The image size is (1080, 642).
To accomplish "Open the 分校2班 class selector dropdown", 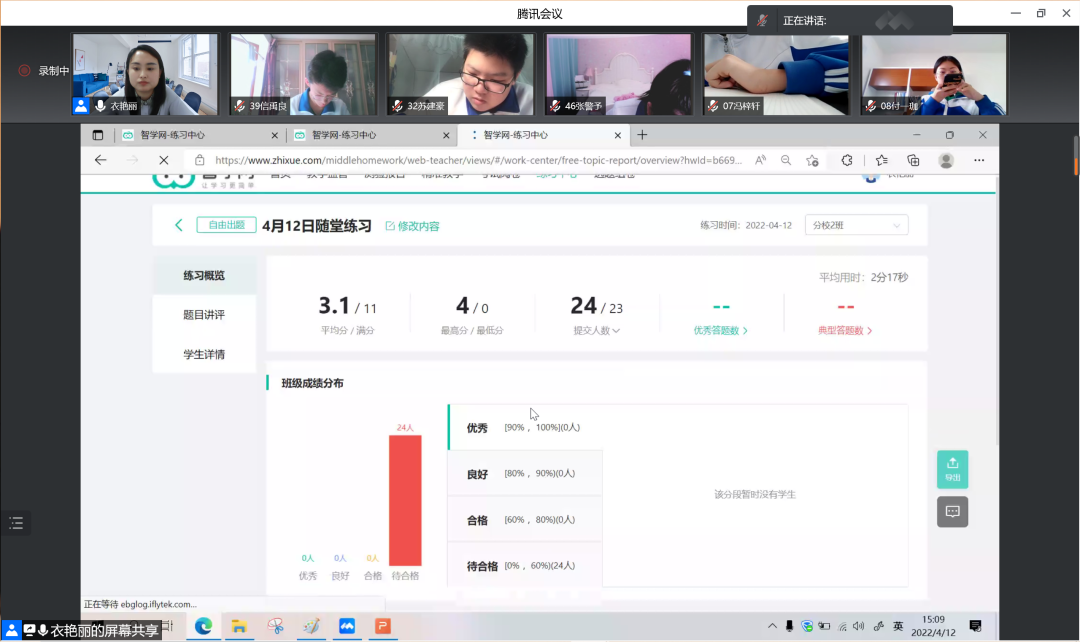I will click(856, 224).
